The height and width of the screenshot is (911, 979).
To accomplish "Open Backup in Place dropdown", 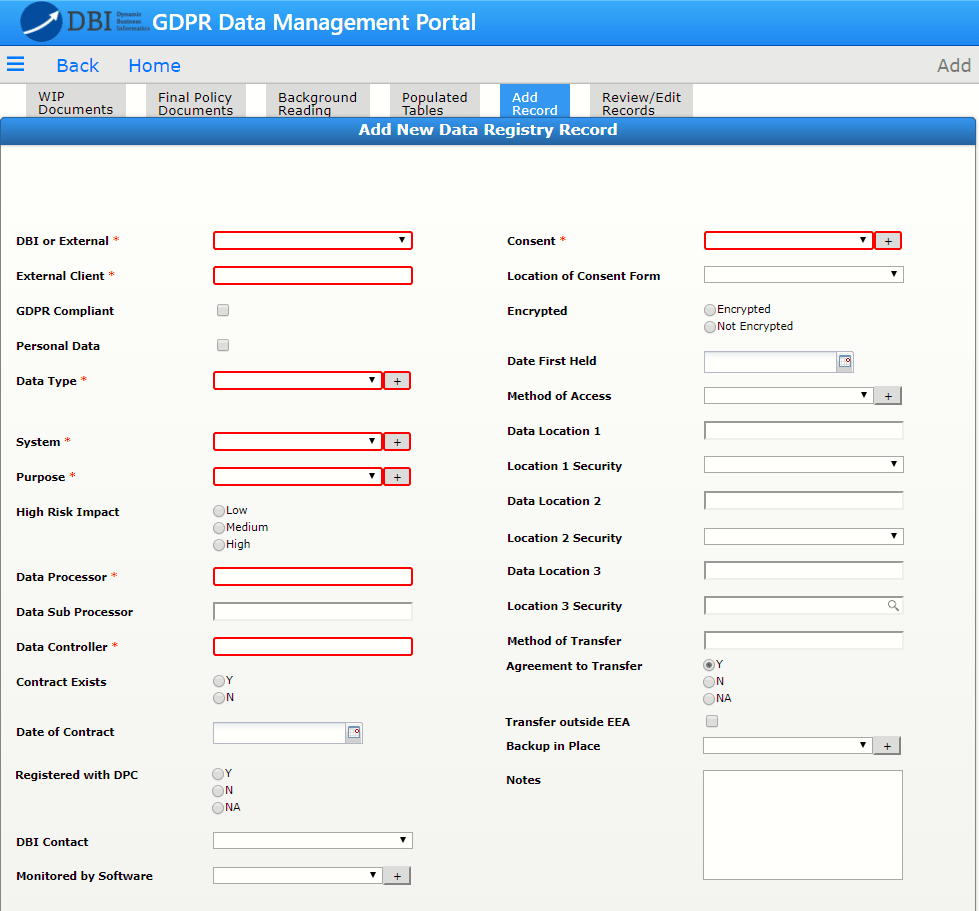I will click(788, 745).
